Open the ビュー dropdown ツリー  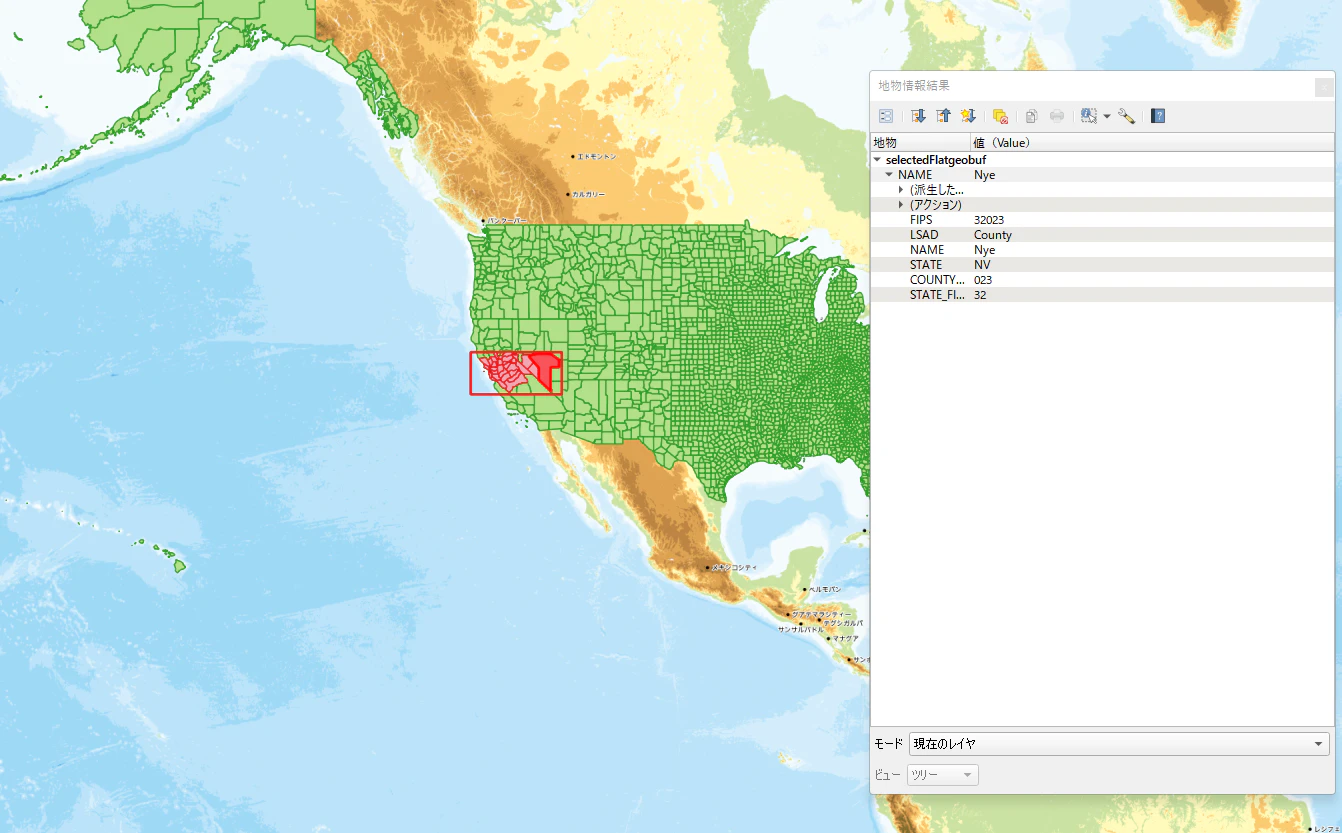pos(943,775)
